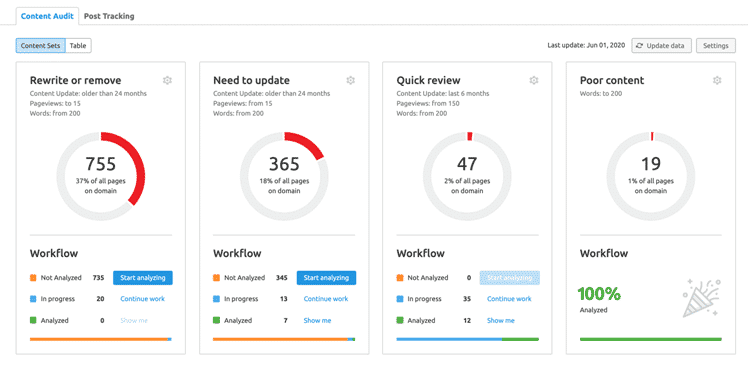Click orange Not Analyzed icon in Rewrite or remove
This screenshot has width=748, height=366.
33,277
